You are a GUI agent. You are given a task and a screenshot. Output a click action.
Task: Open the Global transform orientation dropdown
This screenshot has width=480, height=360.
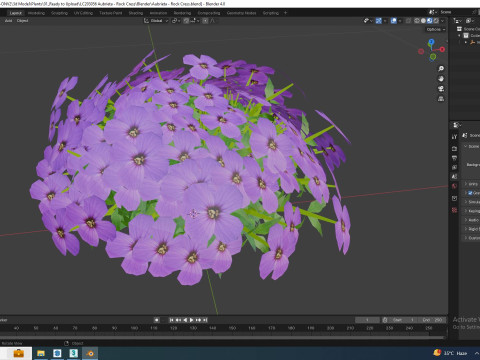(156, 21)
